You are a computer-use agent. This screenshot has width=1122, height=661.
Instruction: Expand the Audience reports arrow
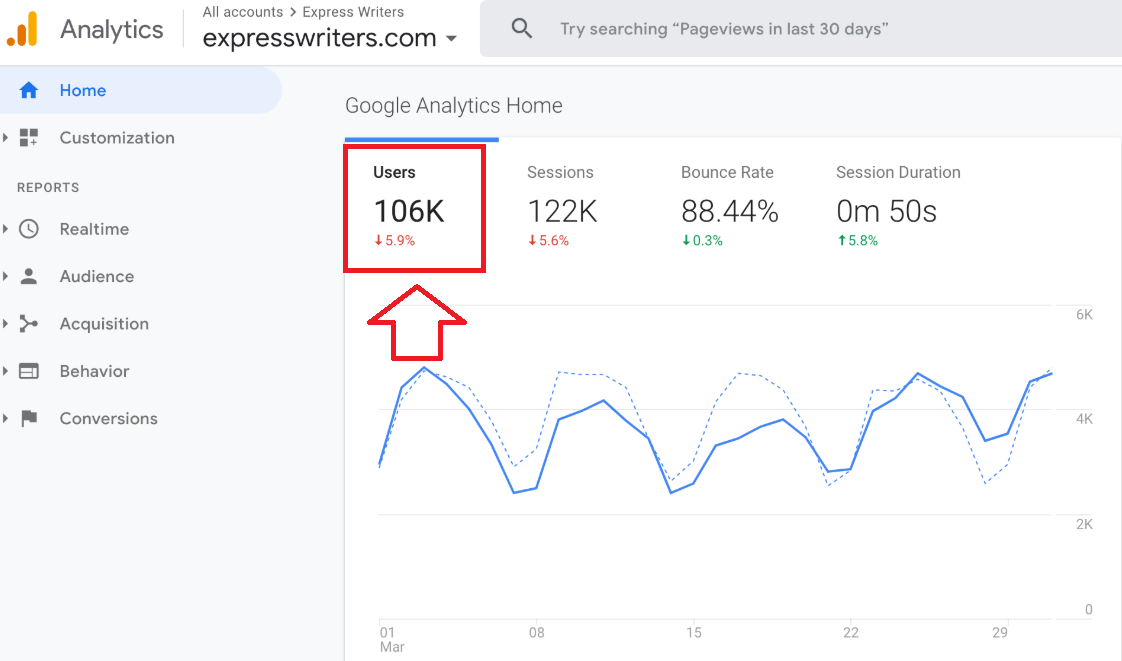tap(6, 276)
